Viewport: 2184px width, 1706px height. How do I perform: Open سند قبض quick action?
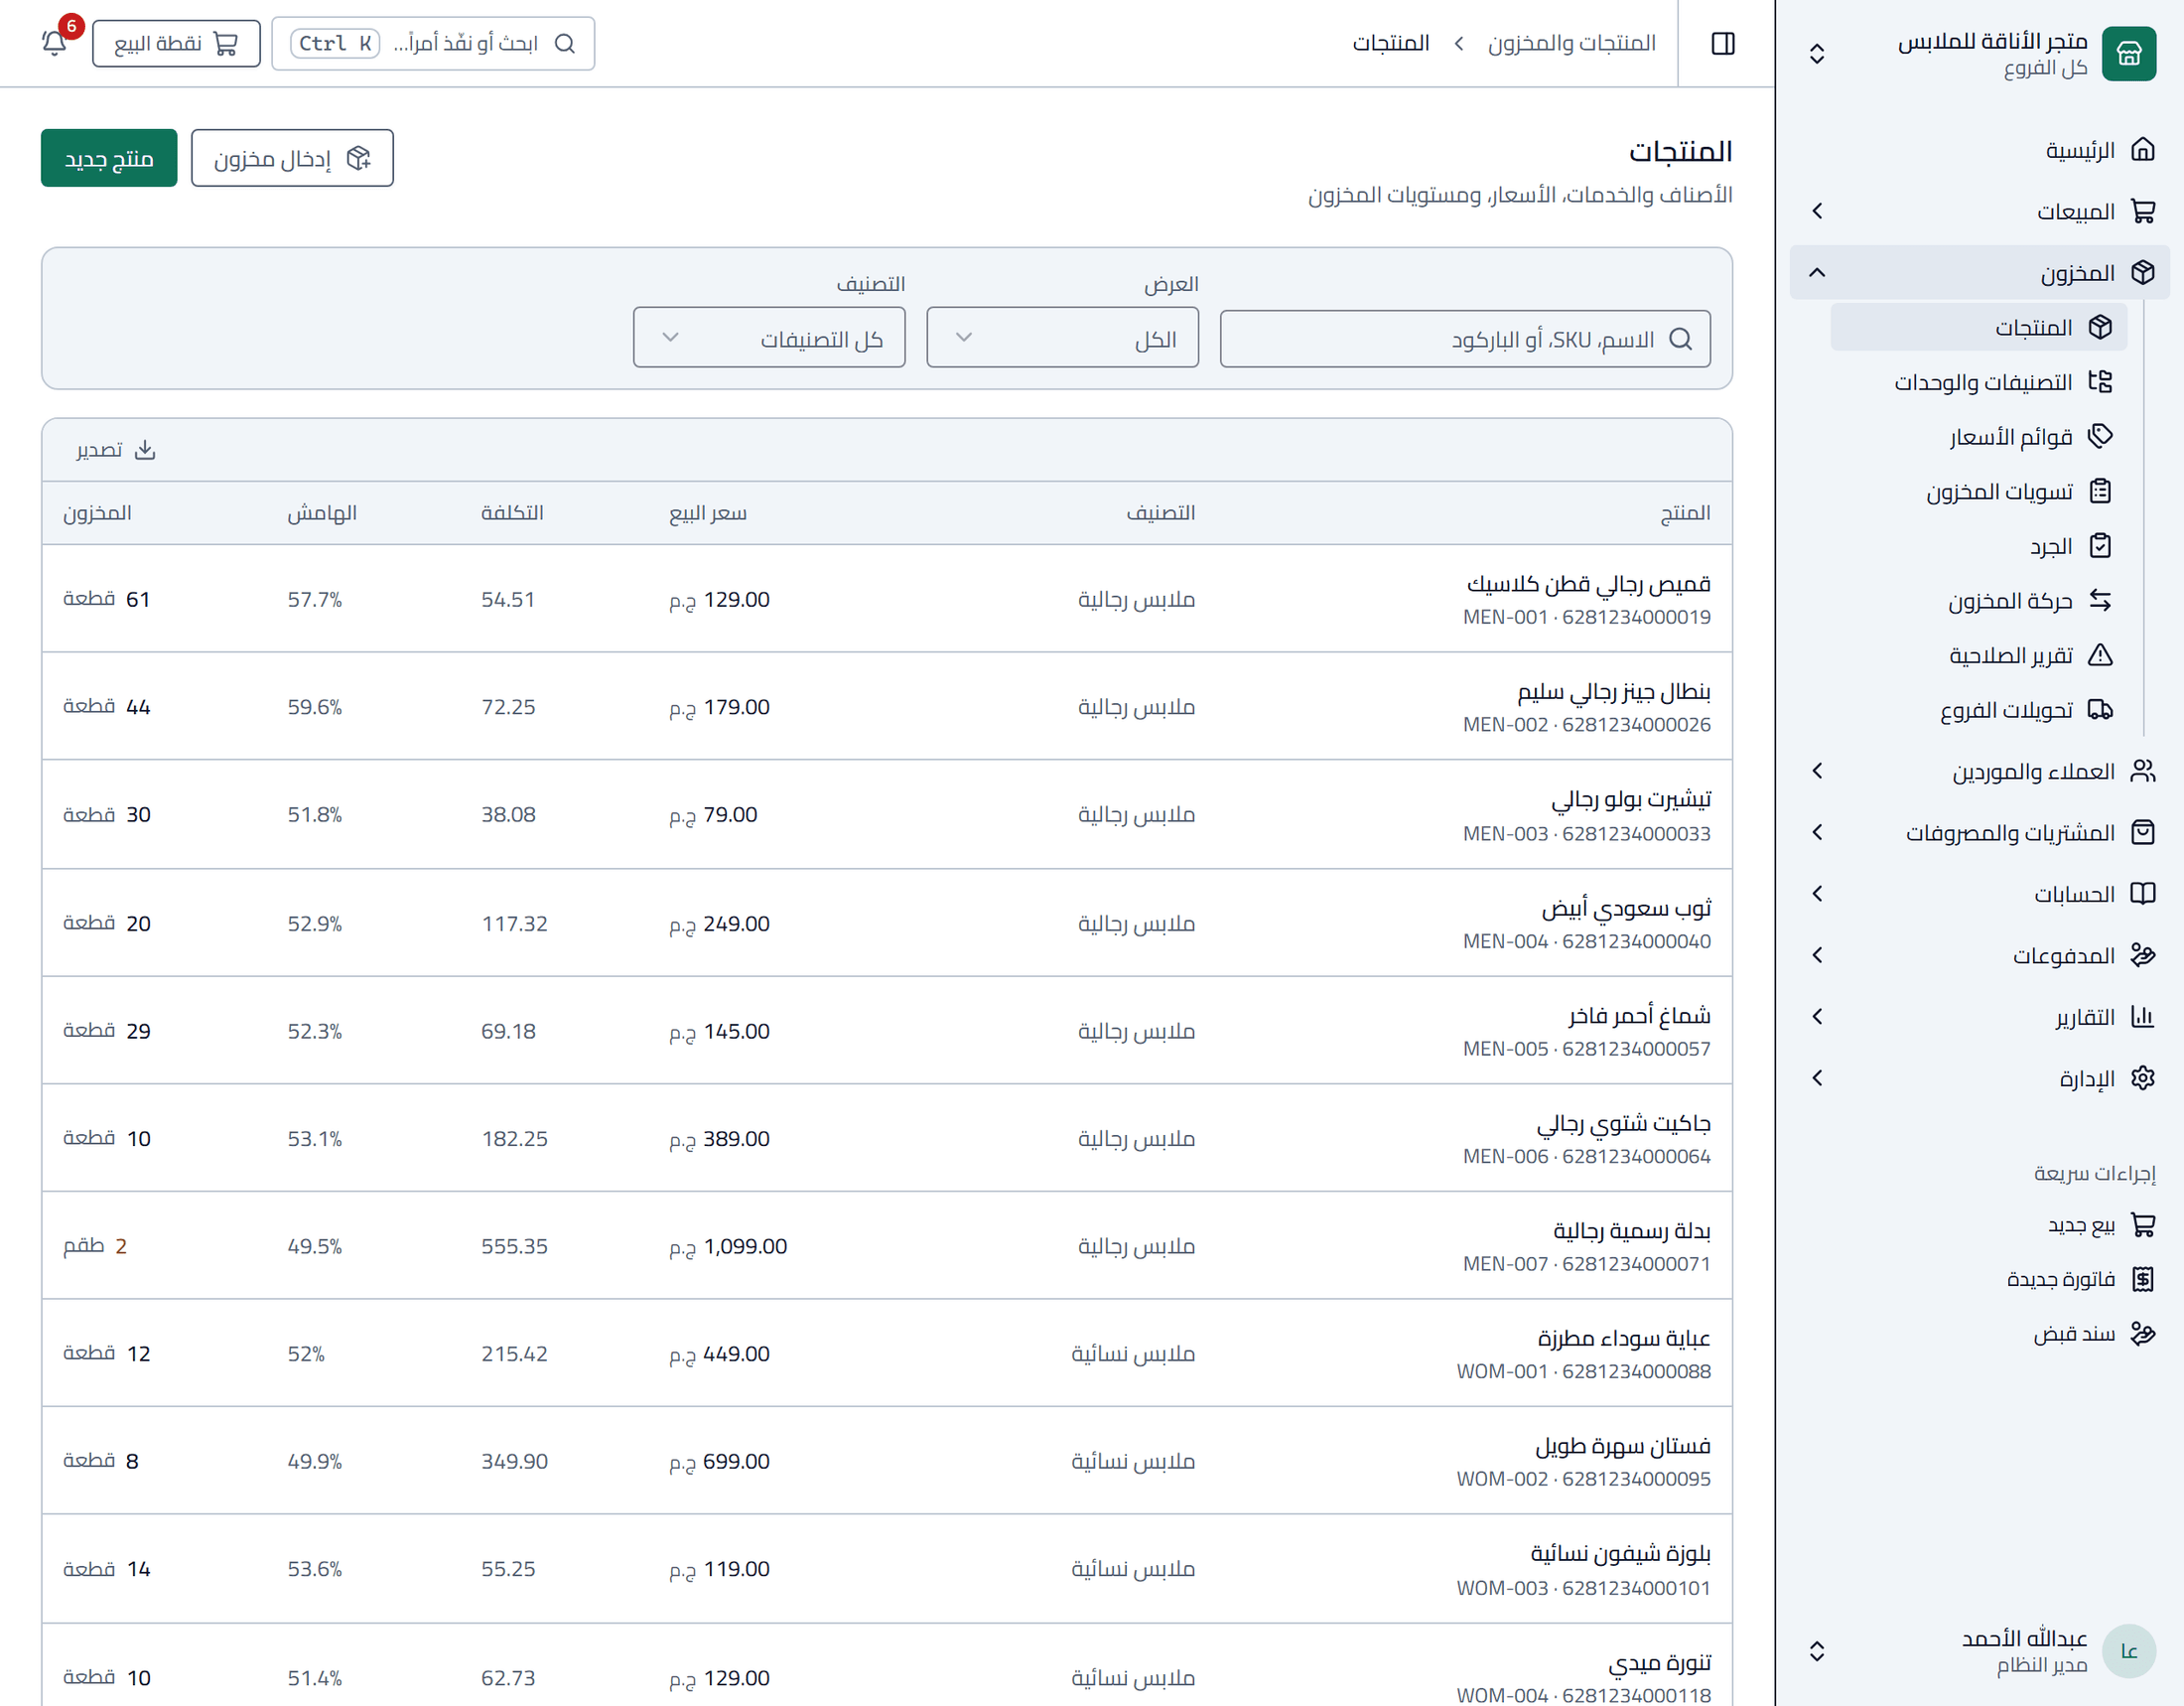click(x=1979, y=1334)
